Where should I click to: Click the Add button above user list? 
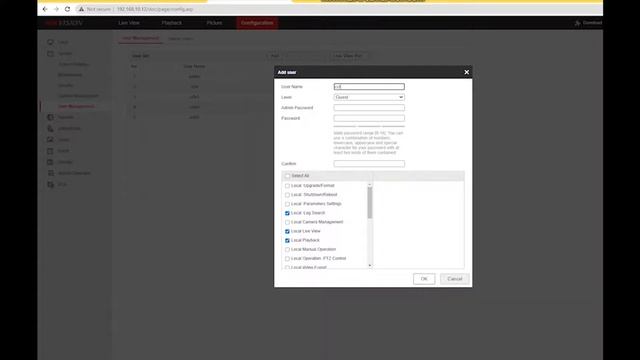click(276, 56)
